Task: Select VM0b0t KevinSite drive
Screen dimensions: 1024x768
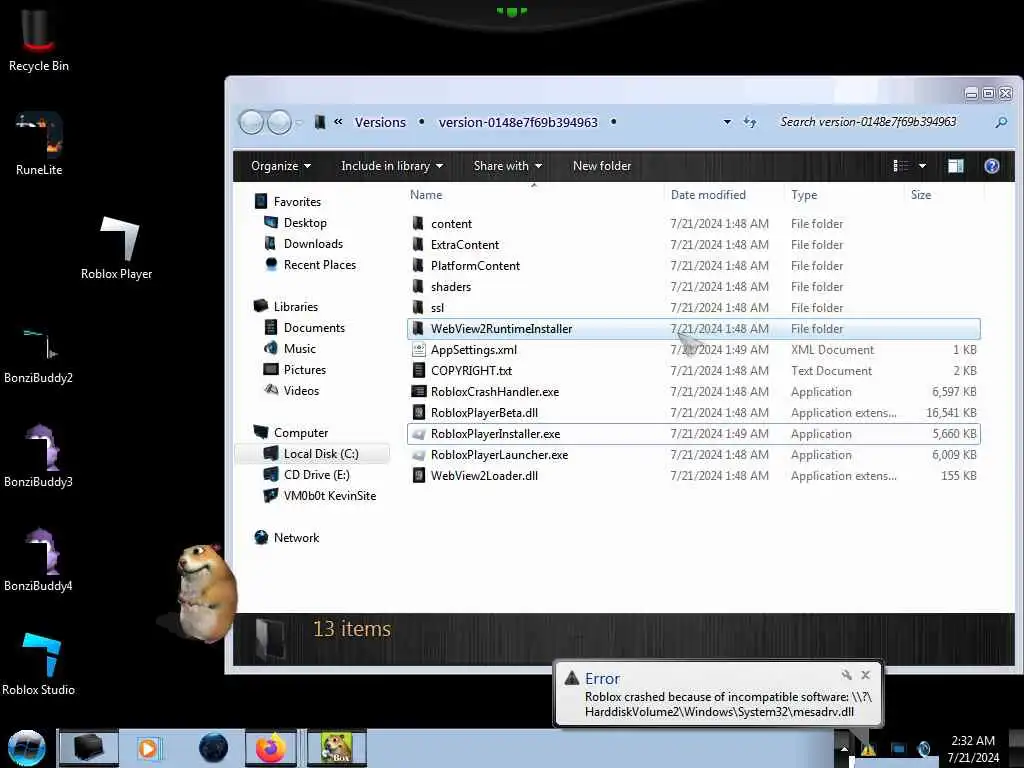Action: [319, 496]
